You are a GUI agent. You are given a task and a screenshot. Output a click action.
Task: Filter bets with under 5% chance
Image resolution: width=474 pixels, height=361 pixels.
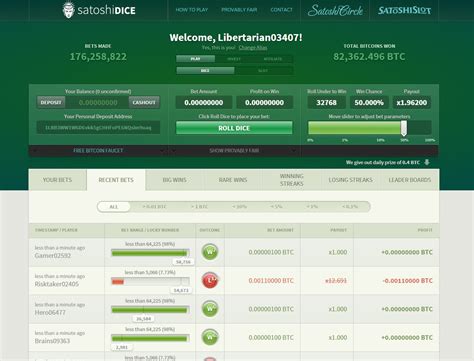tap(276, 207)
